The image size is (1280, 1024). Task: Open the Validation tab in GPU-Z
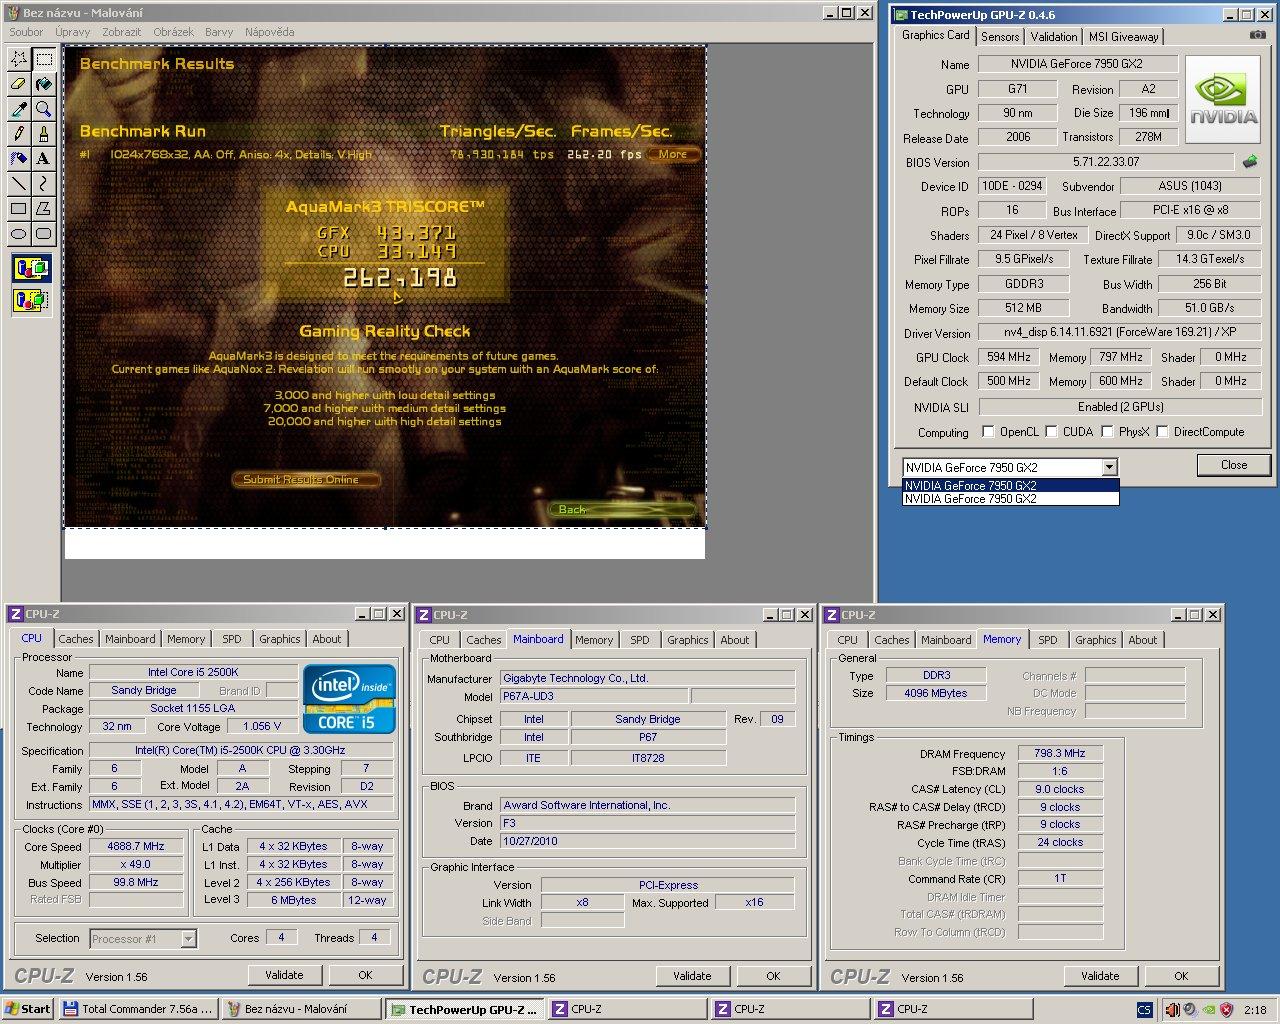[1054, 37]
